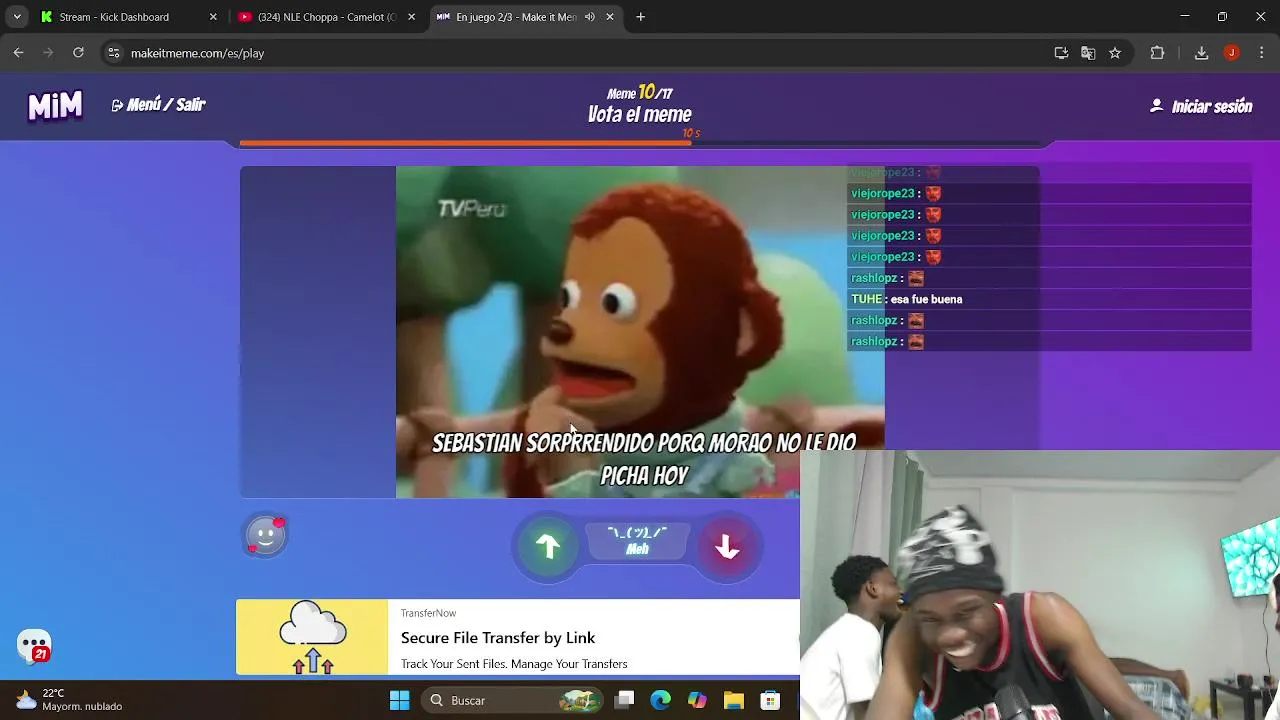Open browser downloads
The height and width of the screenshot is (720, 1280).
[1202, 53]
